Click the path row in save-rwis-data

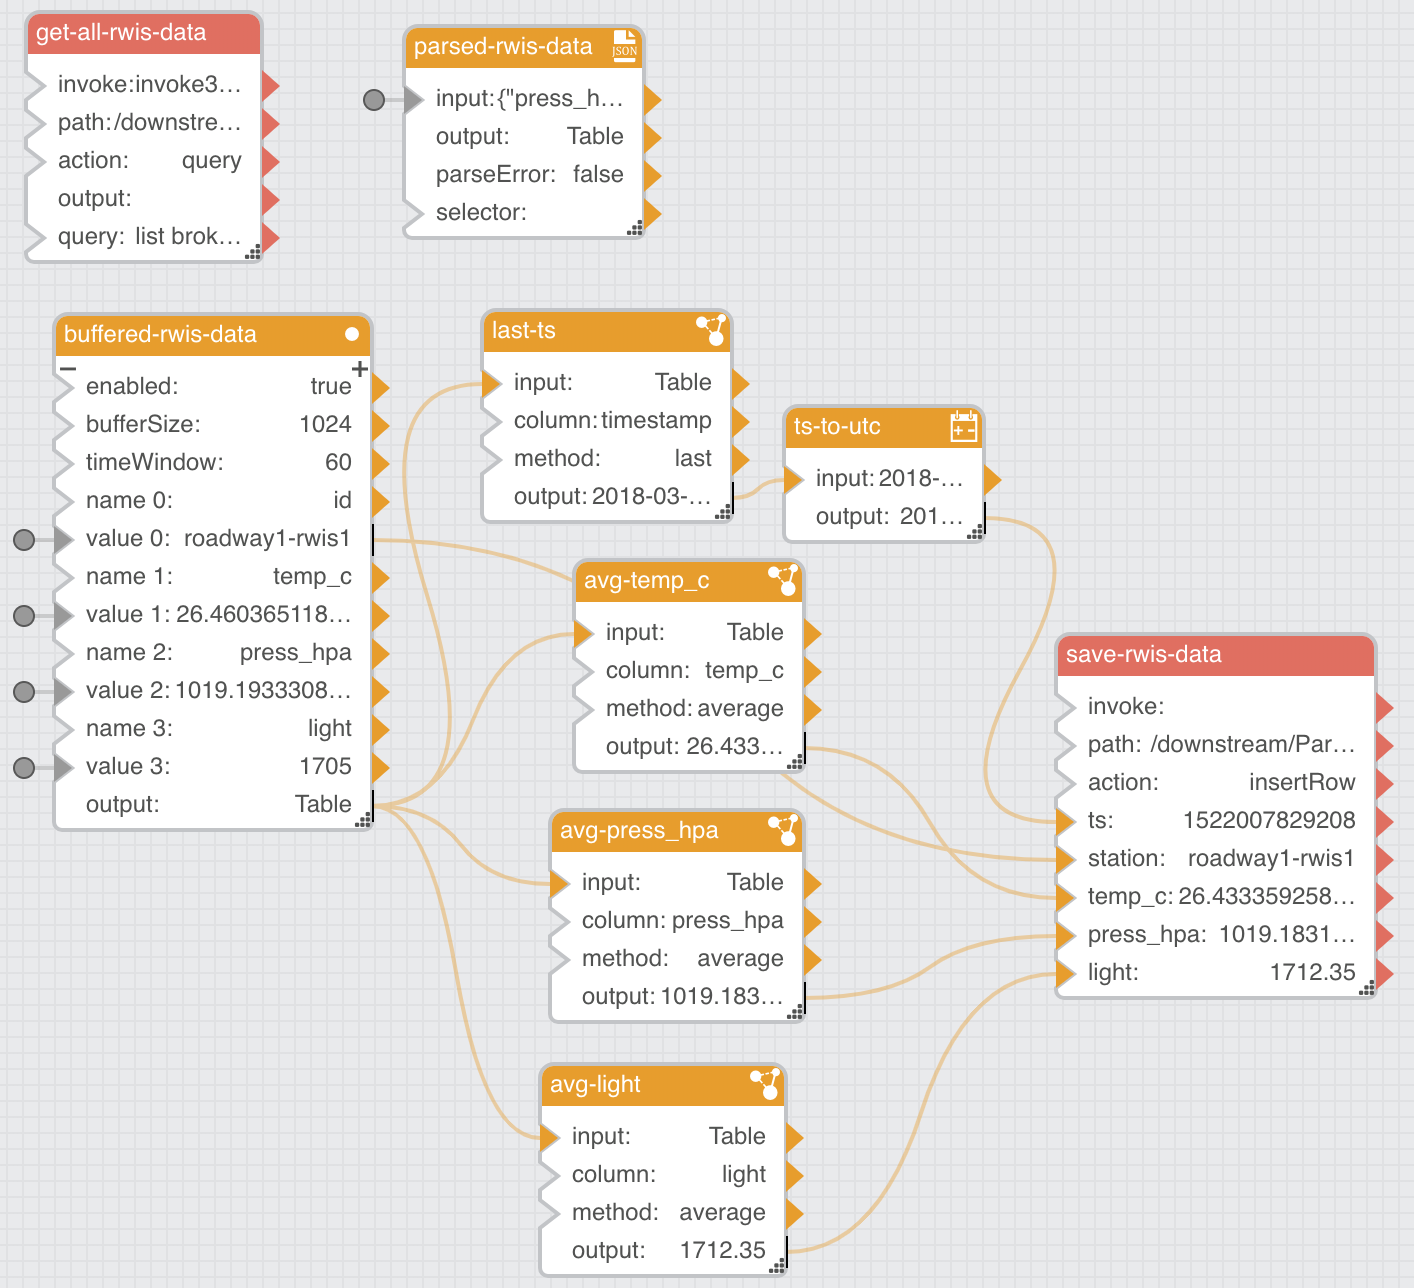[1215, 744]
